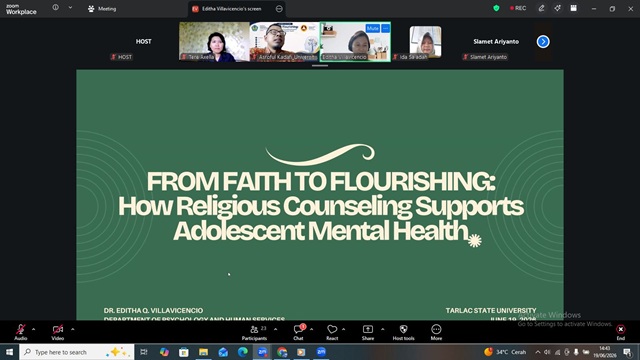Open the volume control in the tray
Image resolution: width=640 pixels, height=360 pixels.
[547, 352]
